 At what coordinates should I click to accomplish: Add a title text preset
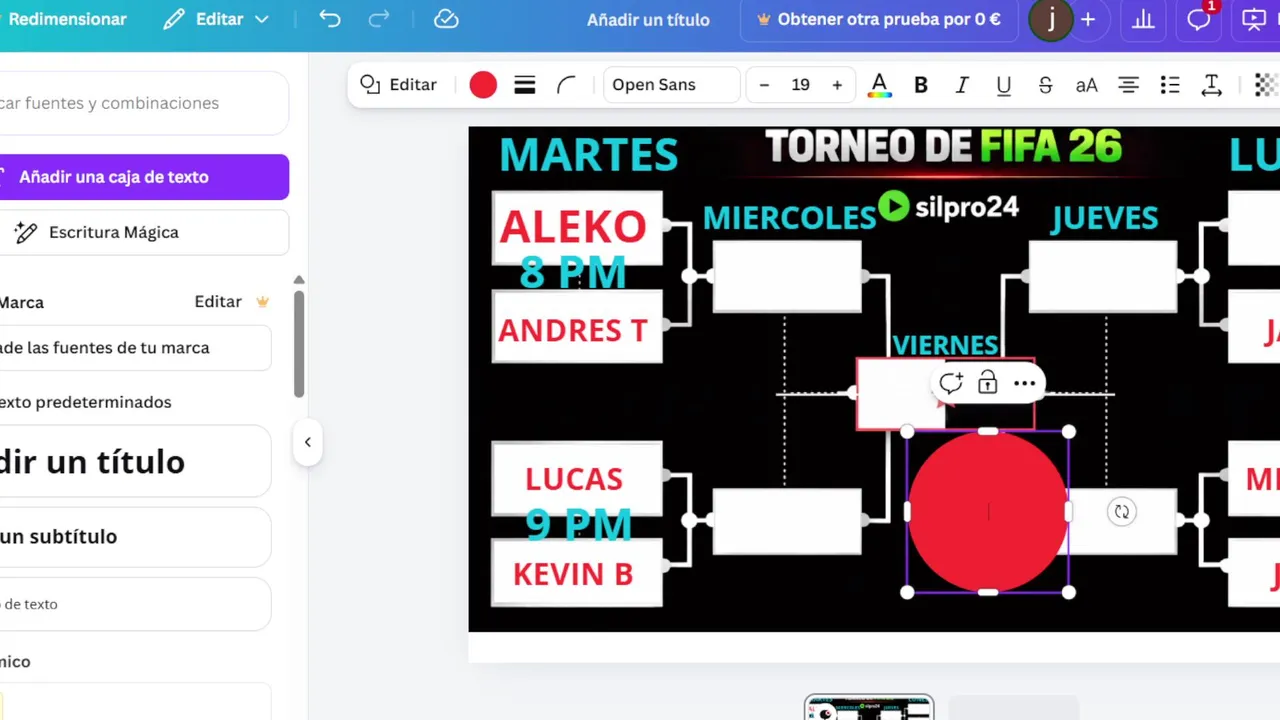click(135, 461)
